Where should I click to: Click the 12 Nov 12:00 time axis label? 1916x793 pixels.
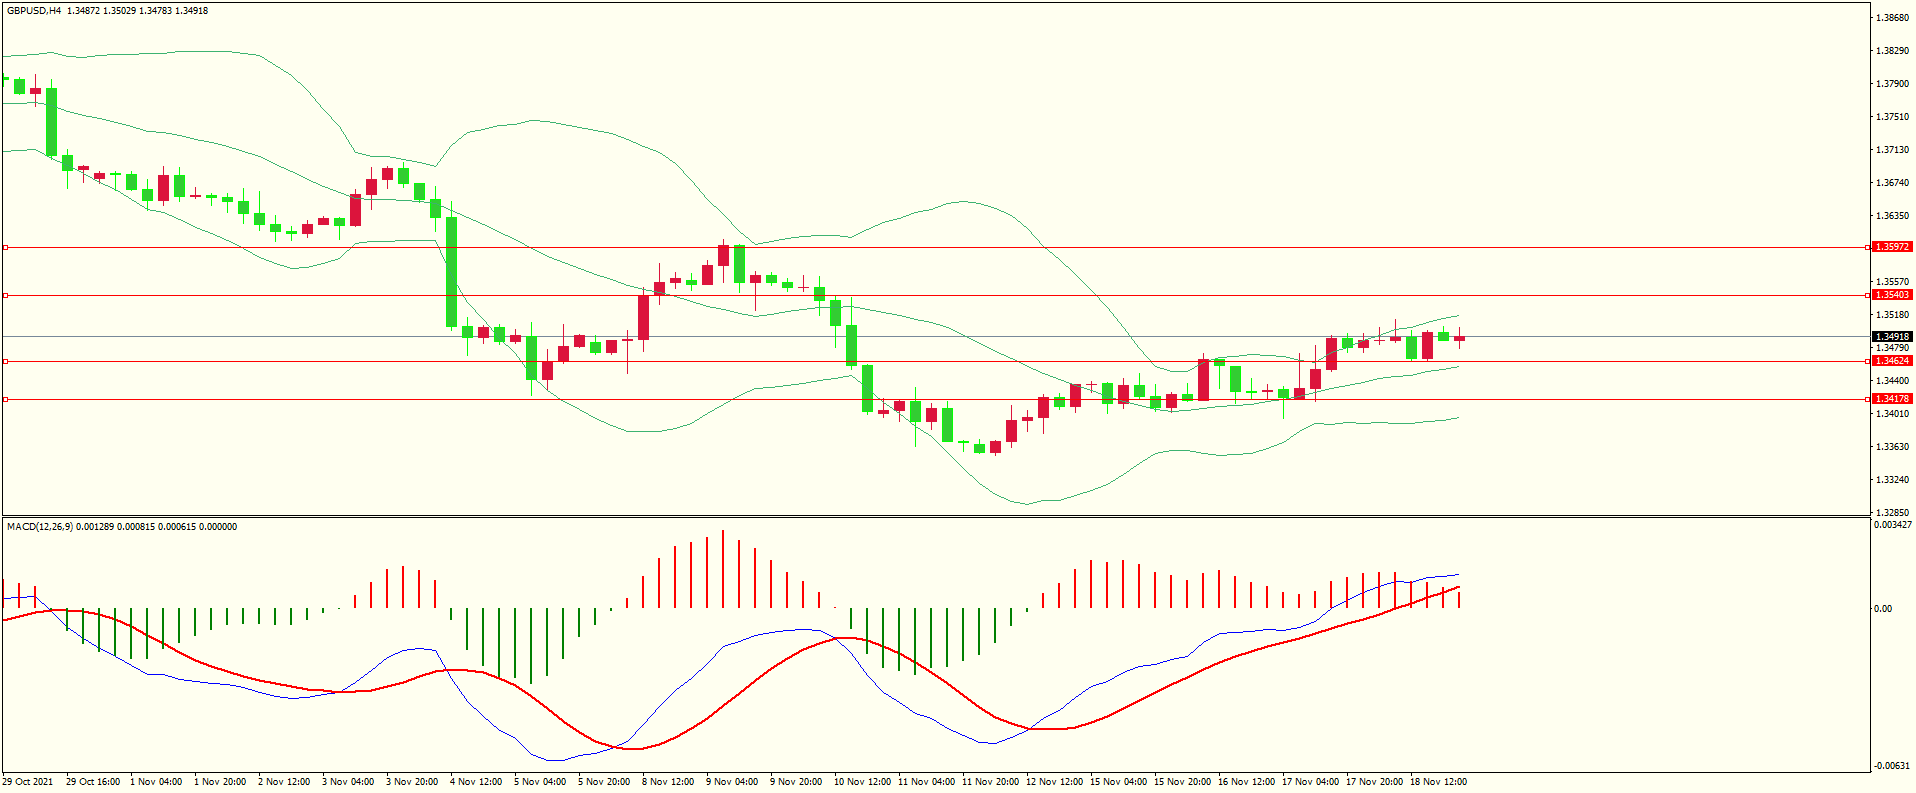1054,782
